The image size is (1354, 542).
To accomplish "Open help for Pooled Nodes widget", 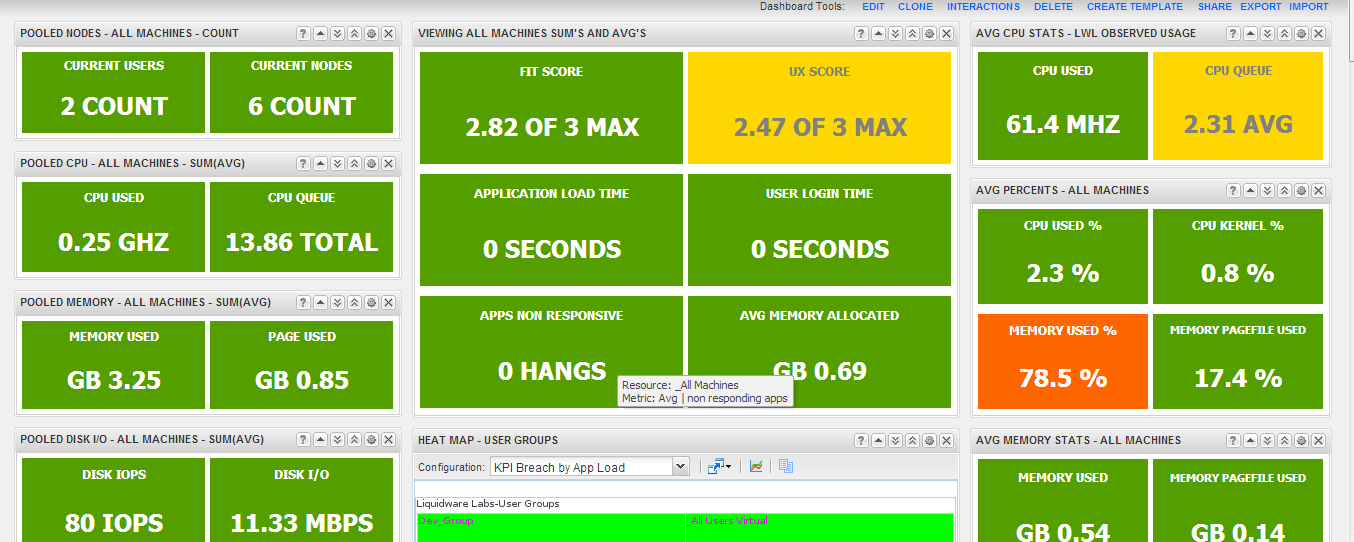I will (303, 33).
